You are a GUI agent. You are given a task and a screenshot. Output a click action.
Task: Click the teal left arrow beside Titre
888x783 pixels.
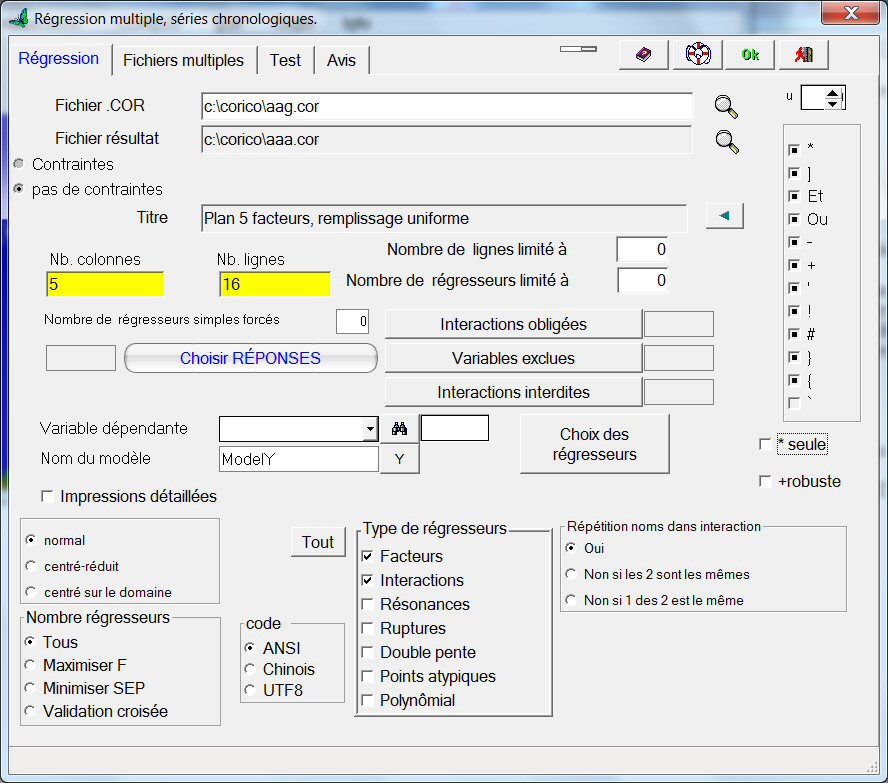pos(724,216)
